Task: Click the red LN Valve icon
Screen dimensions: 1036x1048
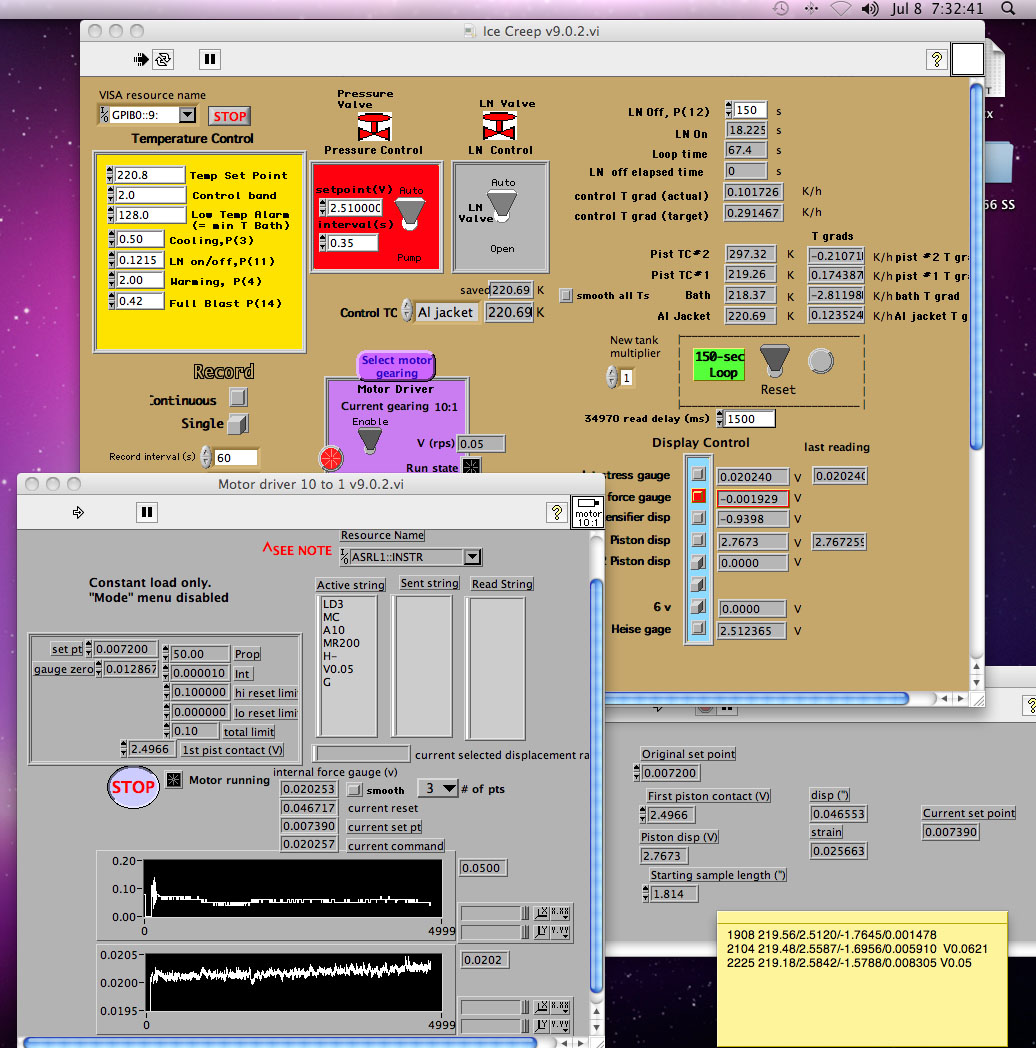Action: (500, 126)
